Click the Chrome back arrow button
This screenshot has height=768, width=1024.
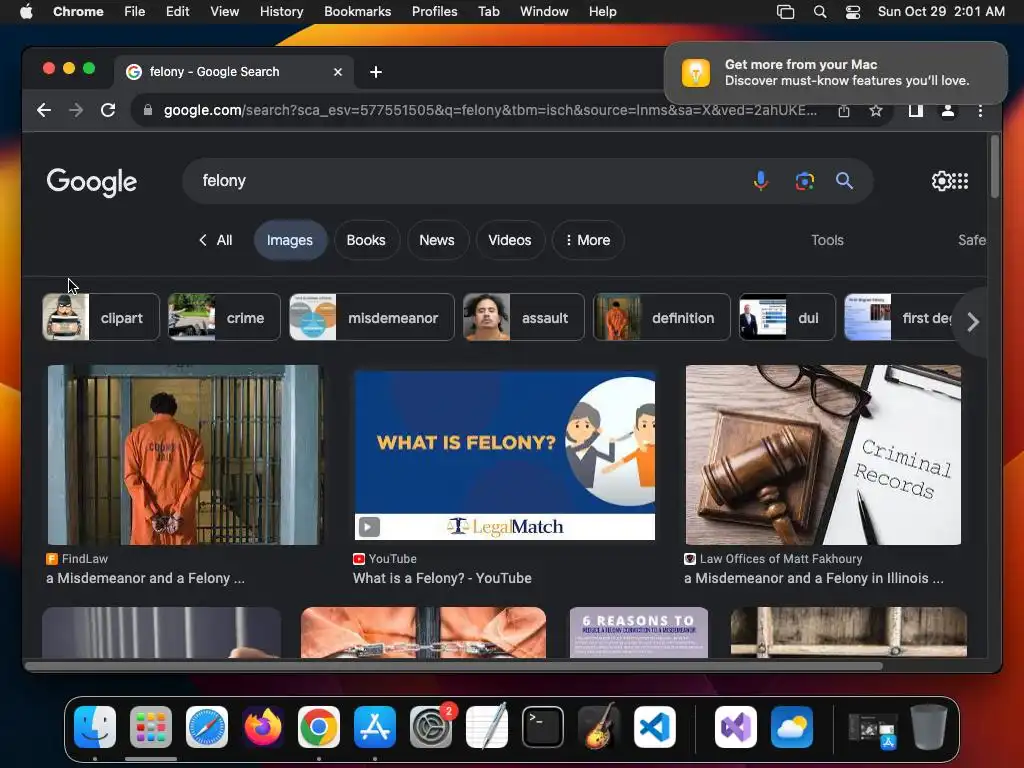tap(44, 110)
